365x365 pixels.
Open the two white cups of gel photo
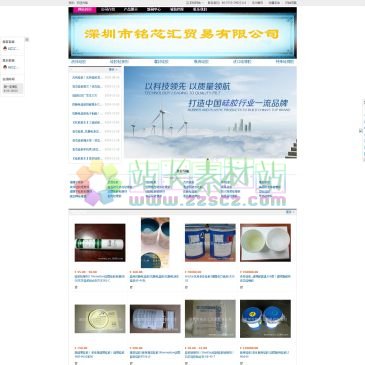tap(265, 243)
